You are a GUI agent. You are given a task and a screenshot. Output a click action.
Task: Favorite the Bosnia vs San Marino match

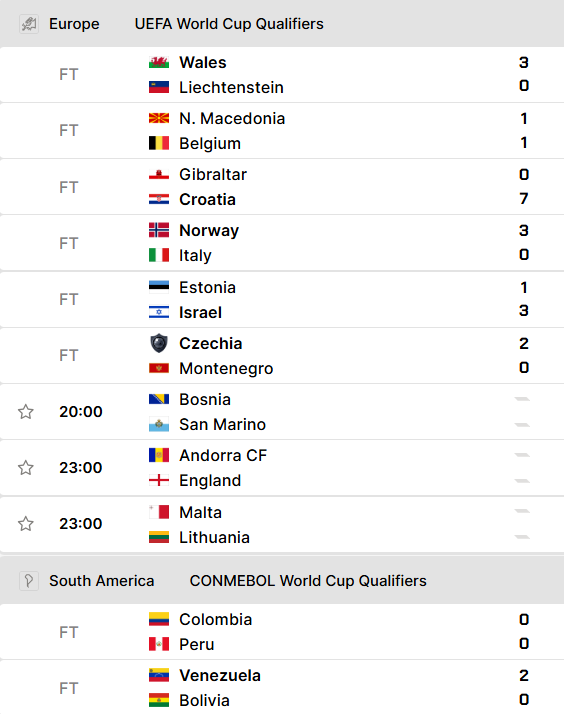point(25,412)
